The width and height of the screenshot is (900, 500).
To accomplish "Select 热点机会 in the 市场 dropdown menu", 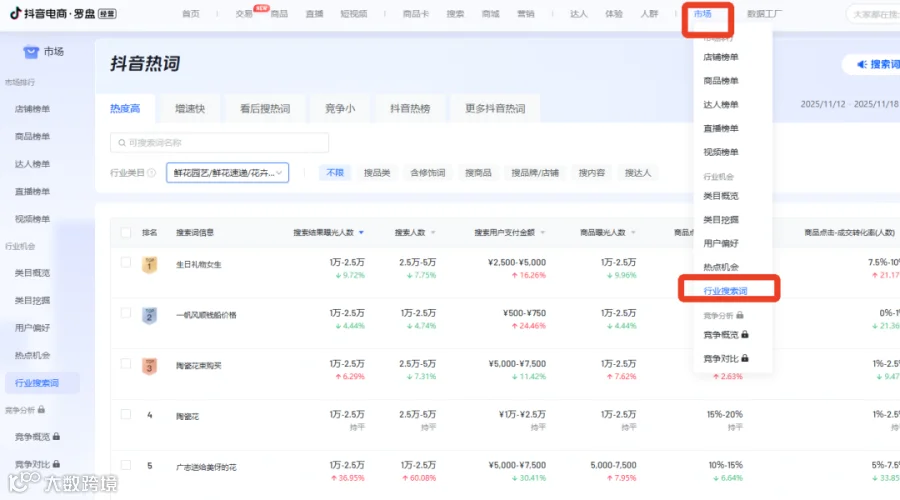I will 721,267.
